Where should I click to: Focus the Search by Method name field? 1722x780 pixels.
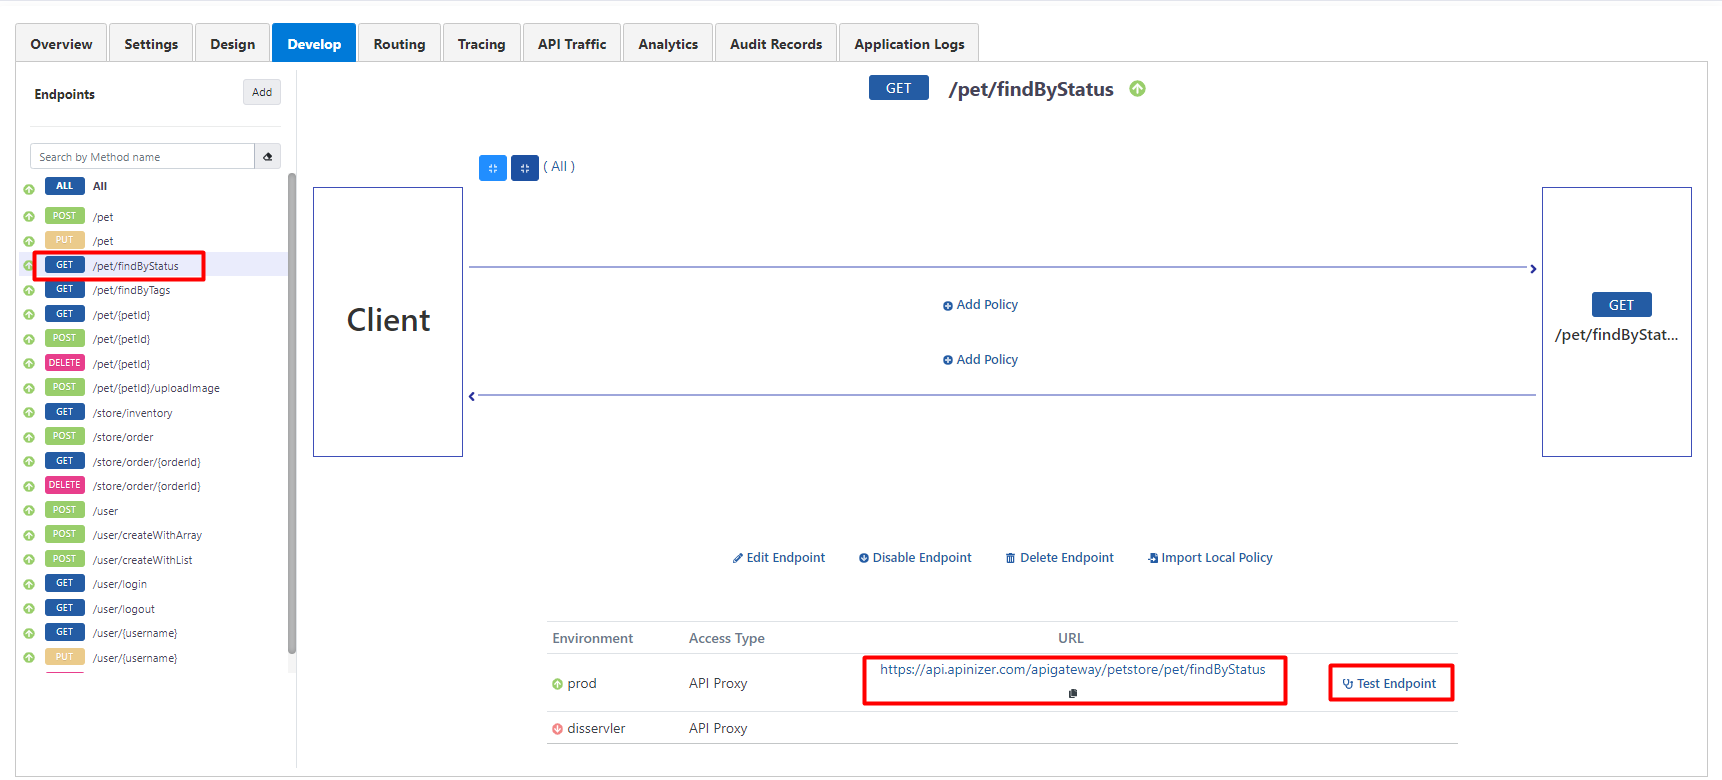142,157
